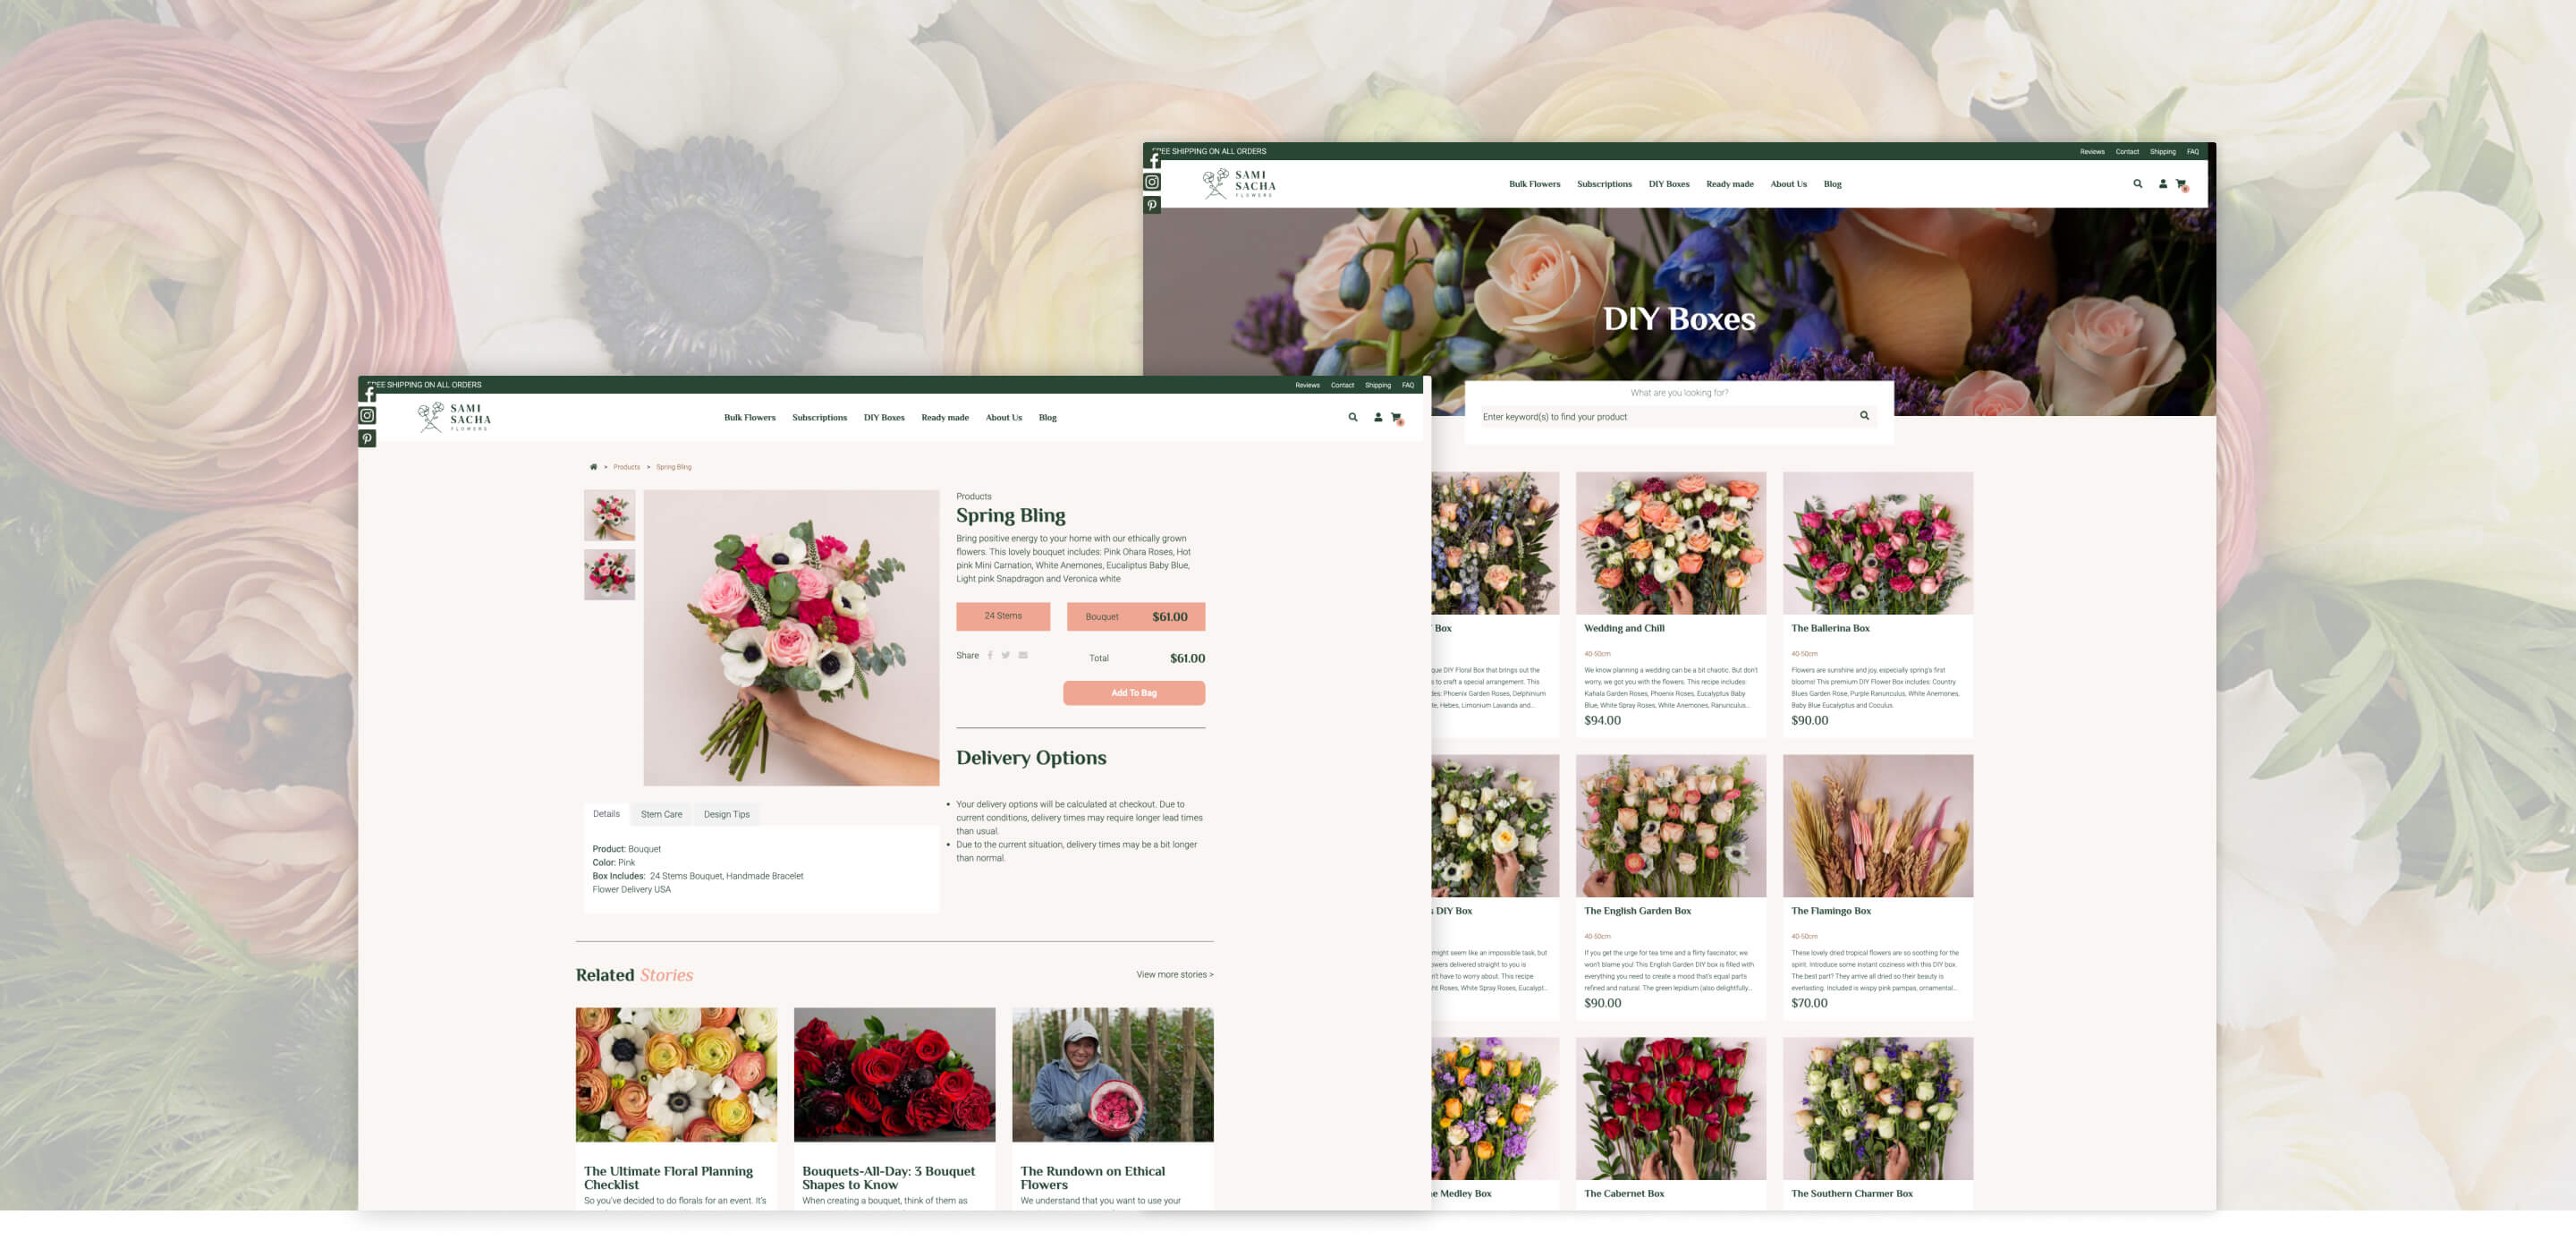The width and height of the screenshot is (2576, 1240).
Task: Select the Bouquet $61.00 option button
Action: click(1136, 617)
